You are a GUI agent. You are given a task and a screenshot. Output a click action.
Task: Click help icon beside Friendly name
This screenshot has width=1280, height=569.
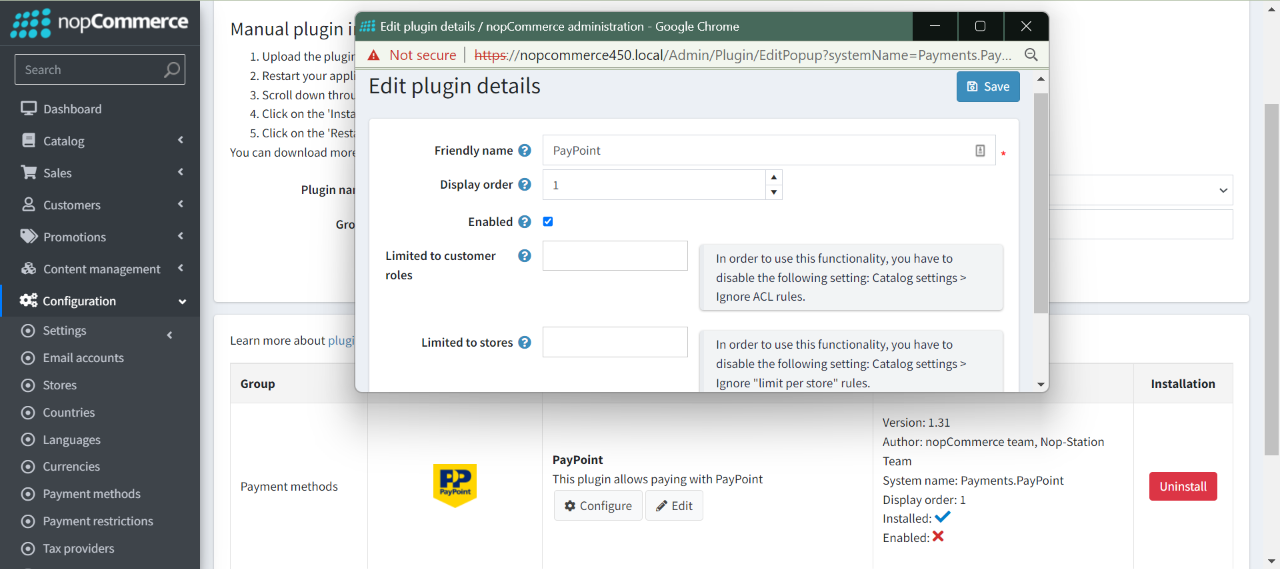(524, 151)
